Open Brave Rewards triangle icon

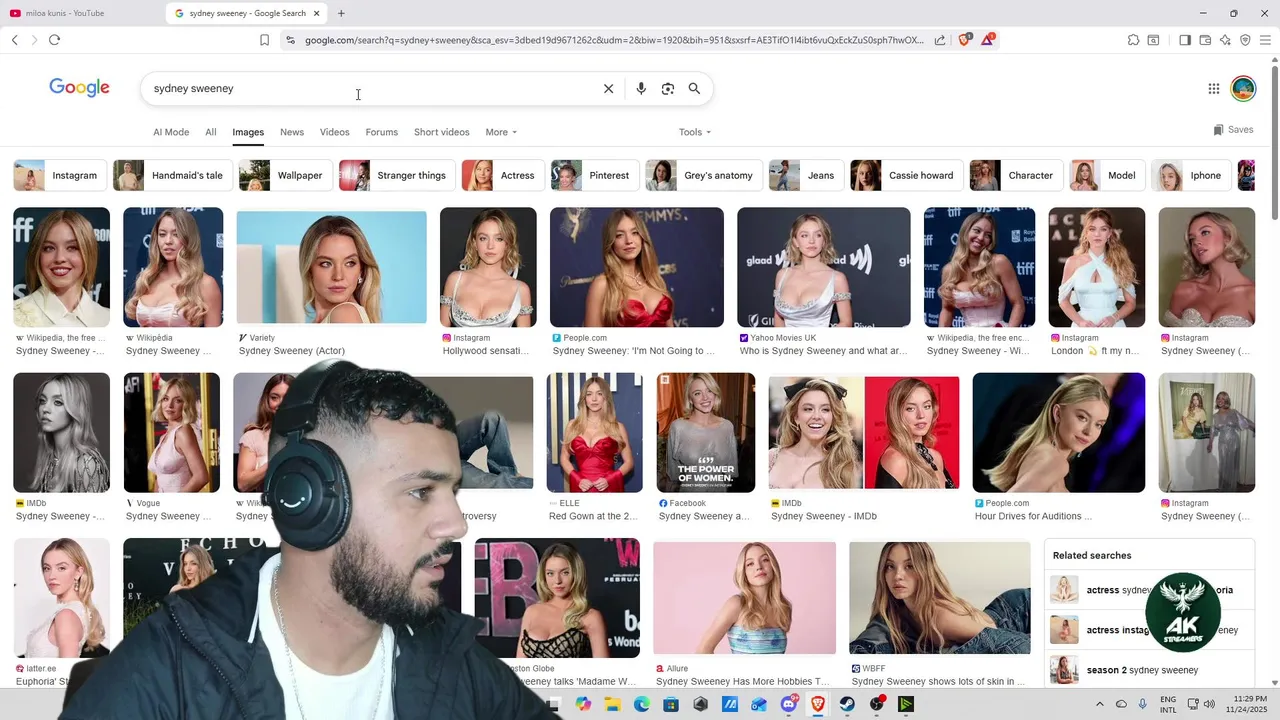click(x=987, y=40)
